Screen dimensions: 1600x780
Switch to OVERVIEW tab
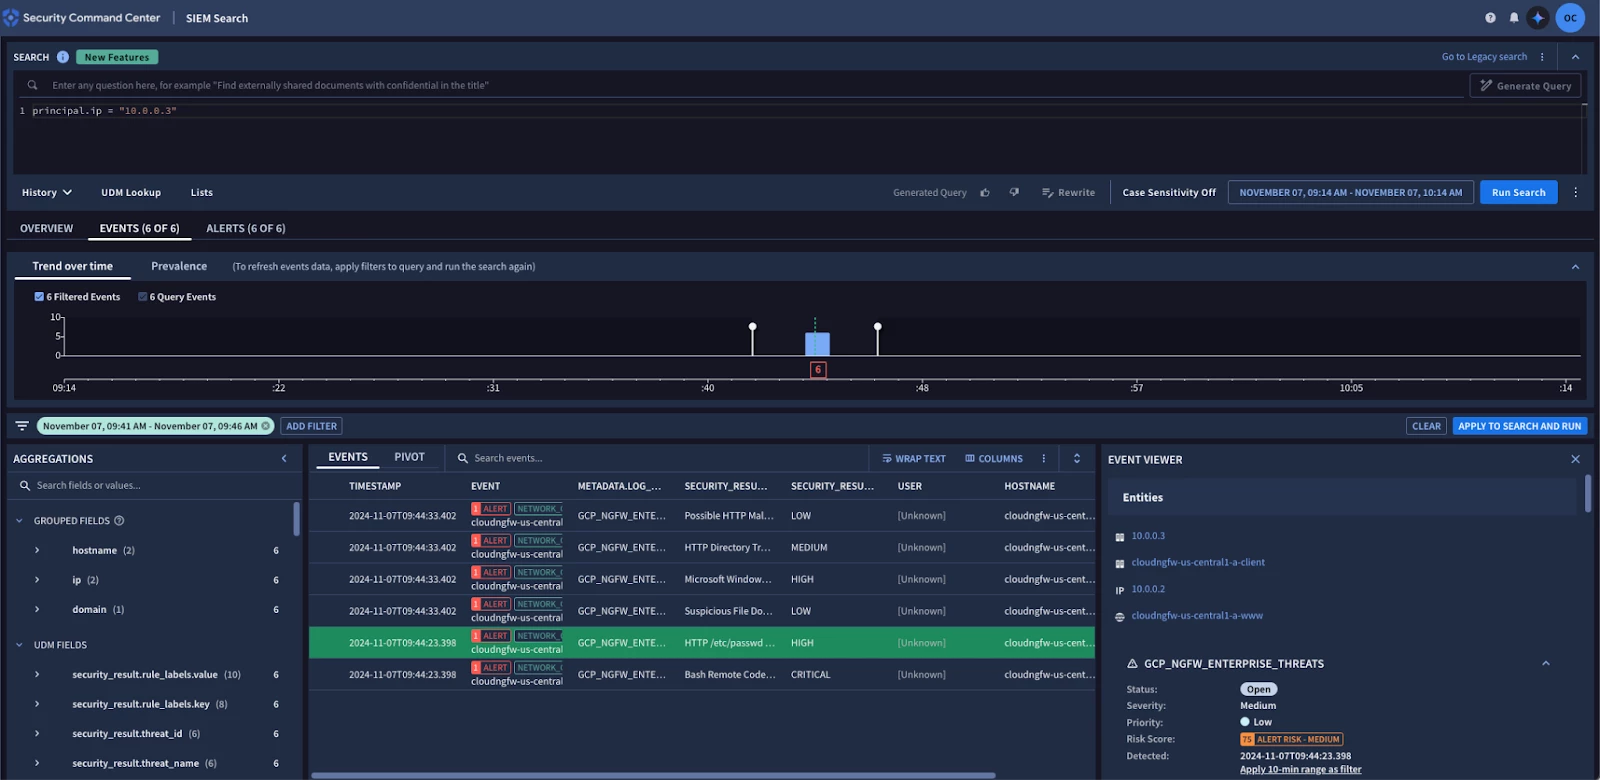46,229
